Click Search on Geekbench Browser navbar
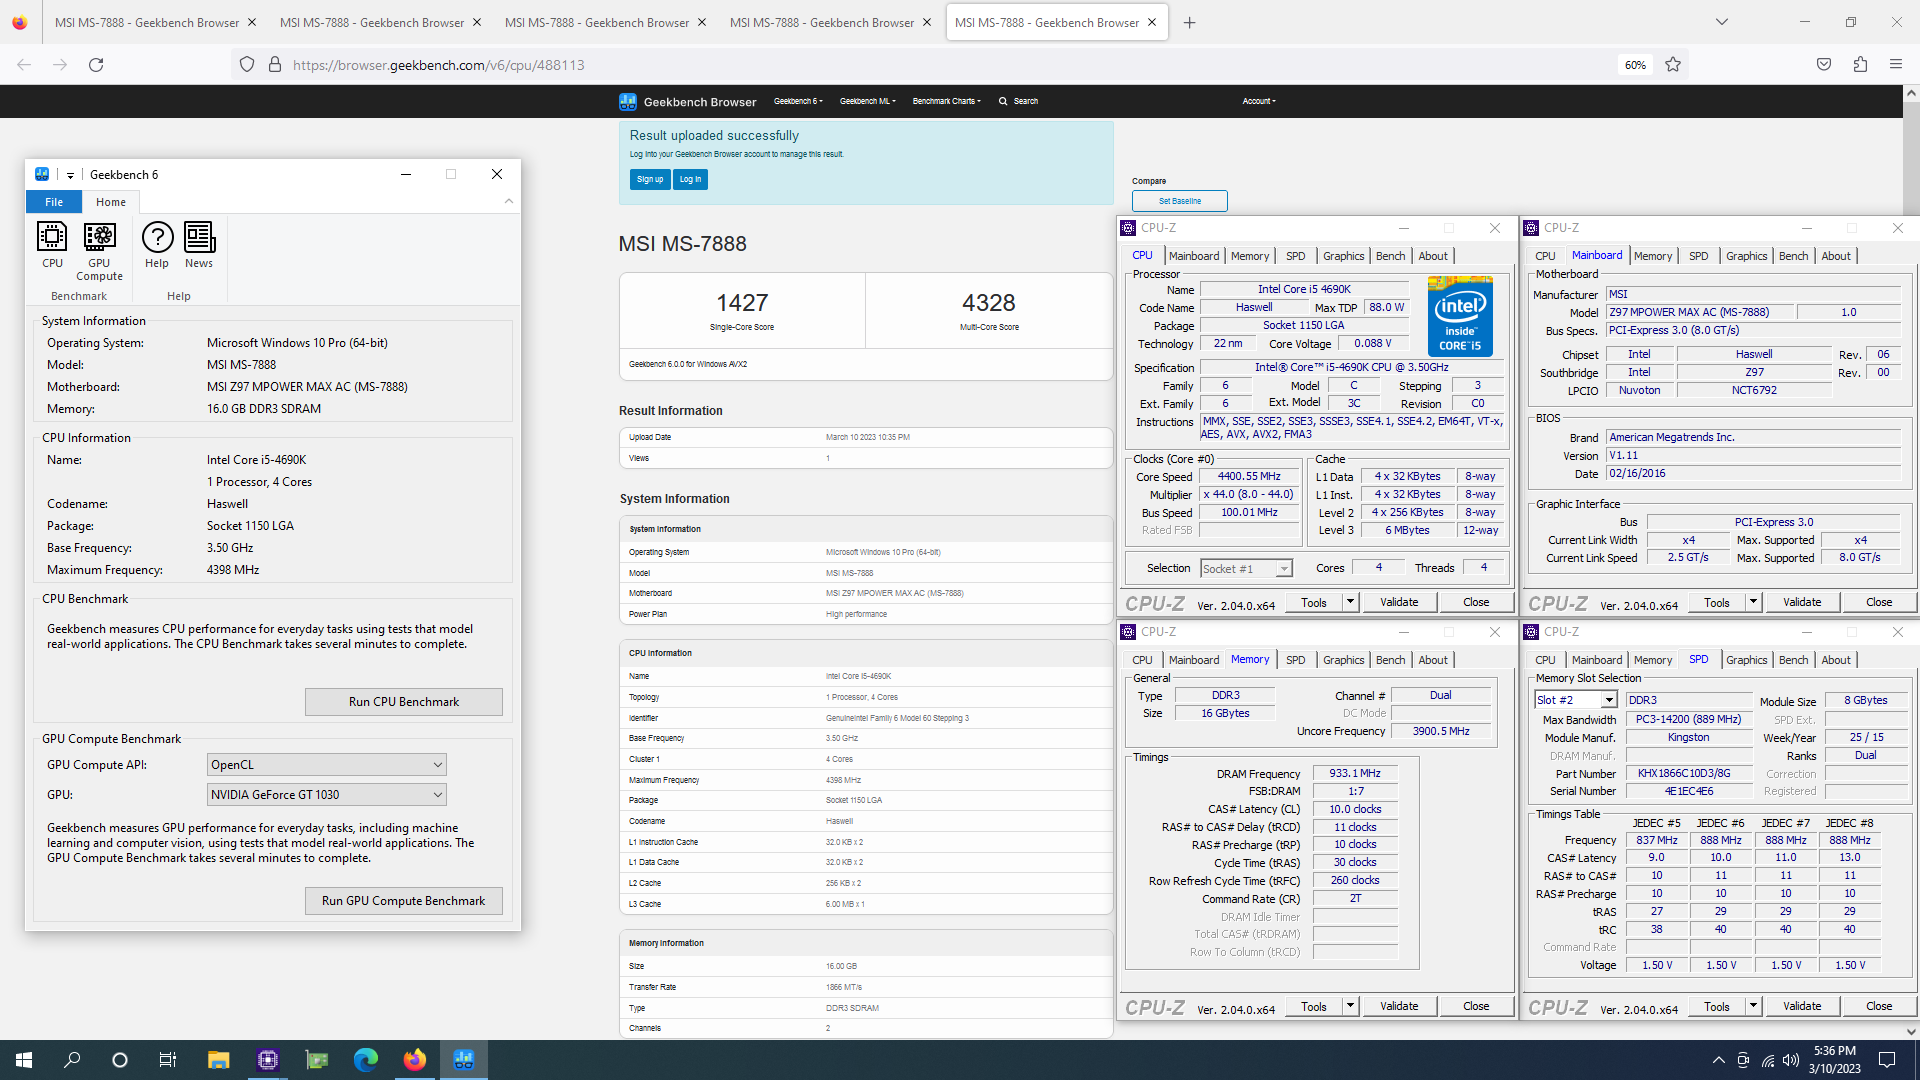The width and height of the screenshot is (1920, 1080). [x=1019, y=101]
